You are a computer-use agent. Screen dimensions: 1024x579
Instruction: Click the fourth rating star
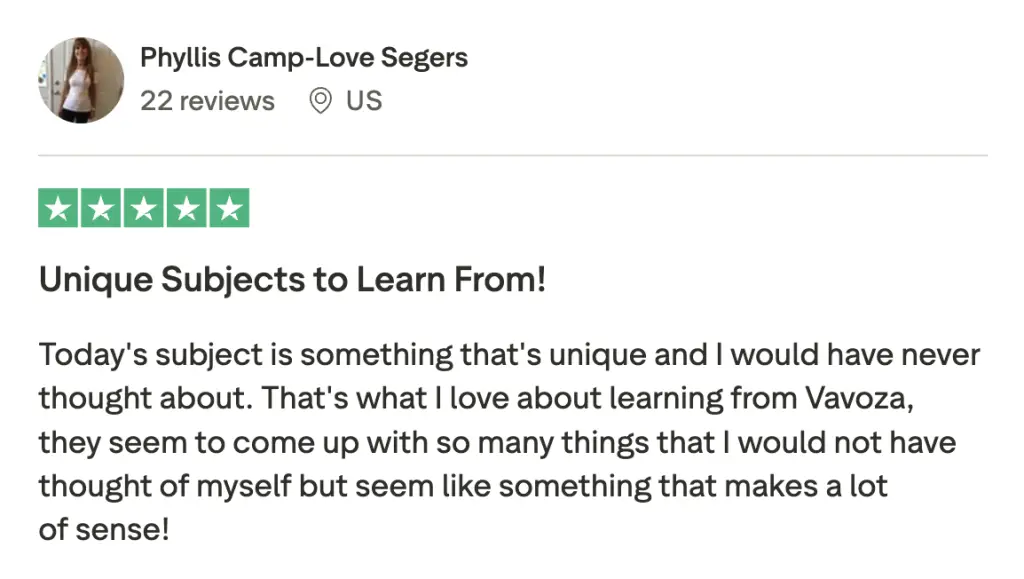186,209
